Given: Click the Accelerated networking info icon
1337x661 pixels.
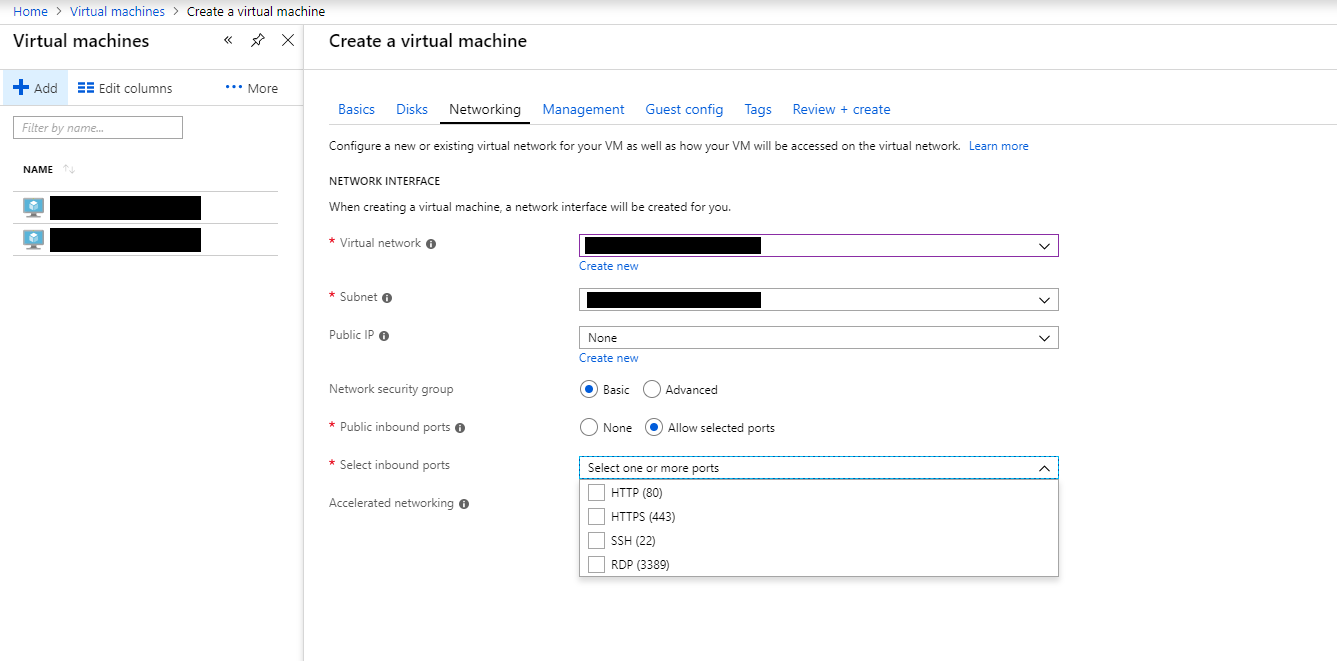Looking at the screenshot, I should click(x=463, y=504).
